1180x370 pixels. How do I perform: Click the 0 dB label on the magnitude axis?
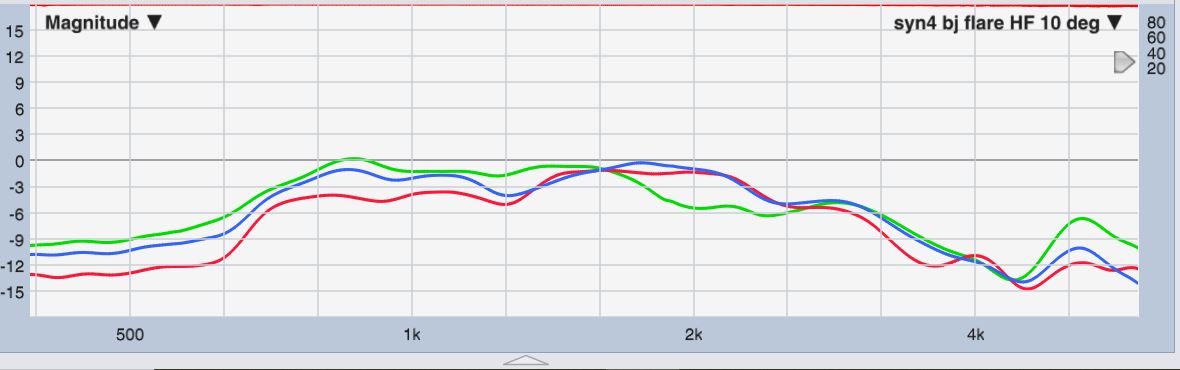pos(20,161)
